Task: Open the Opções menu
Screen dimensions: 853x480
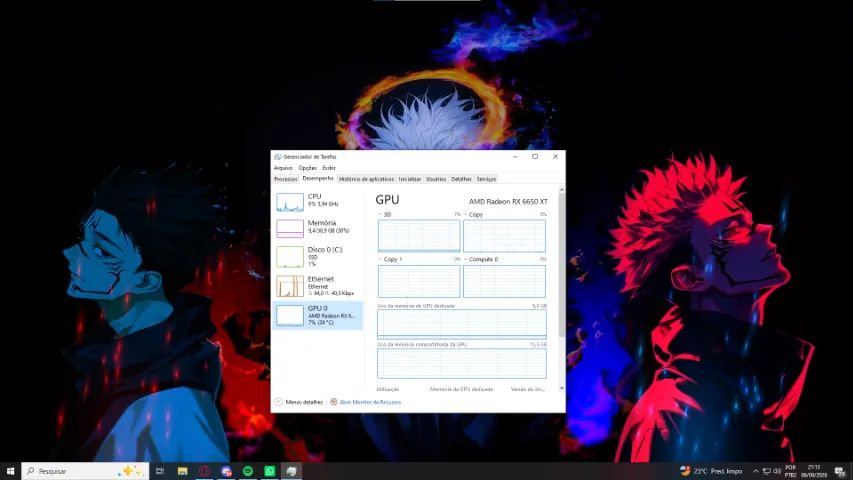Action: pos(307,168)
